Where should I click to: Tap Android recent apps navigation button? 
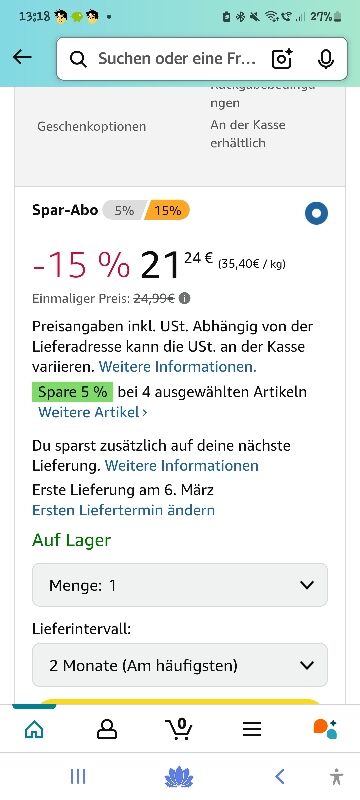(x=78, y=777)
